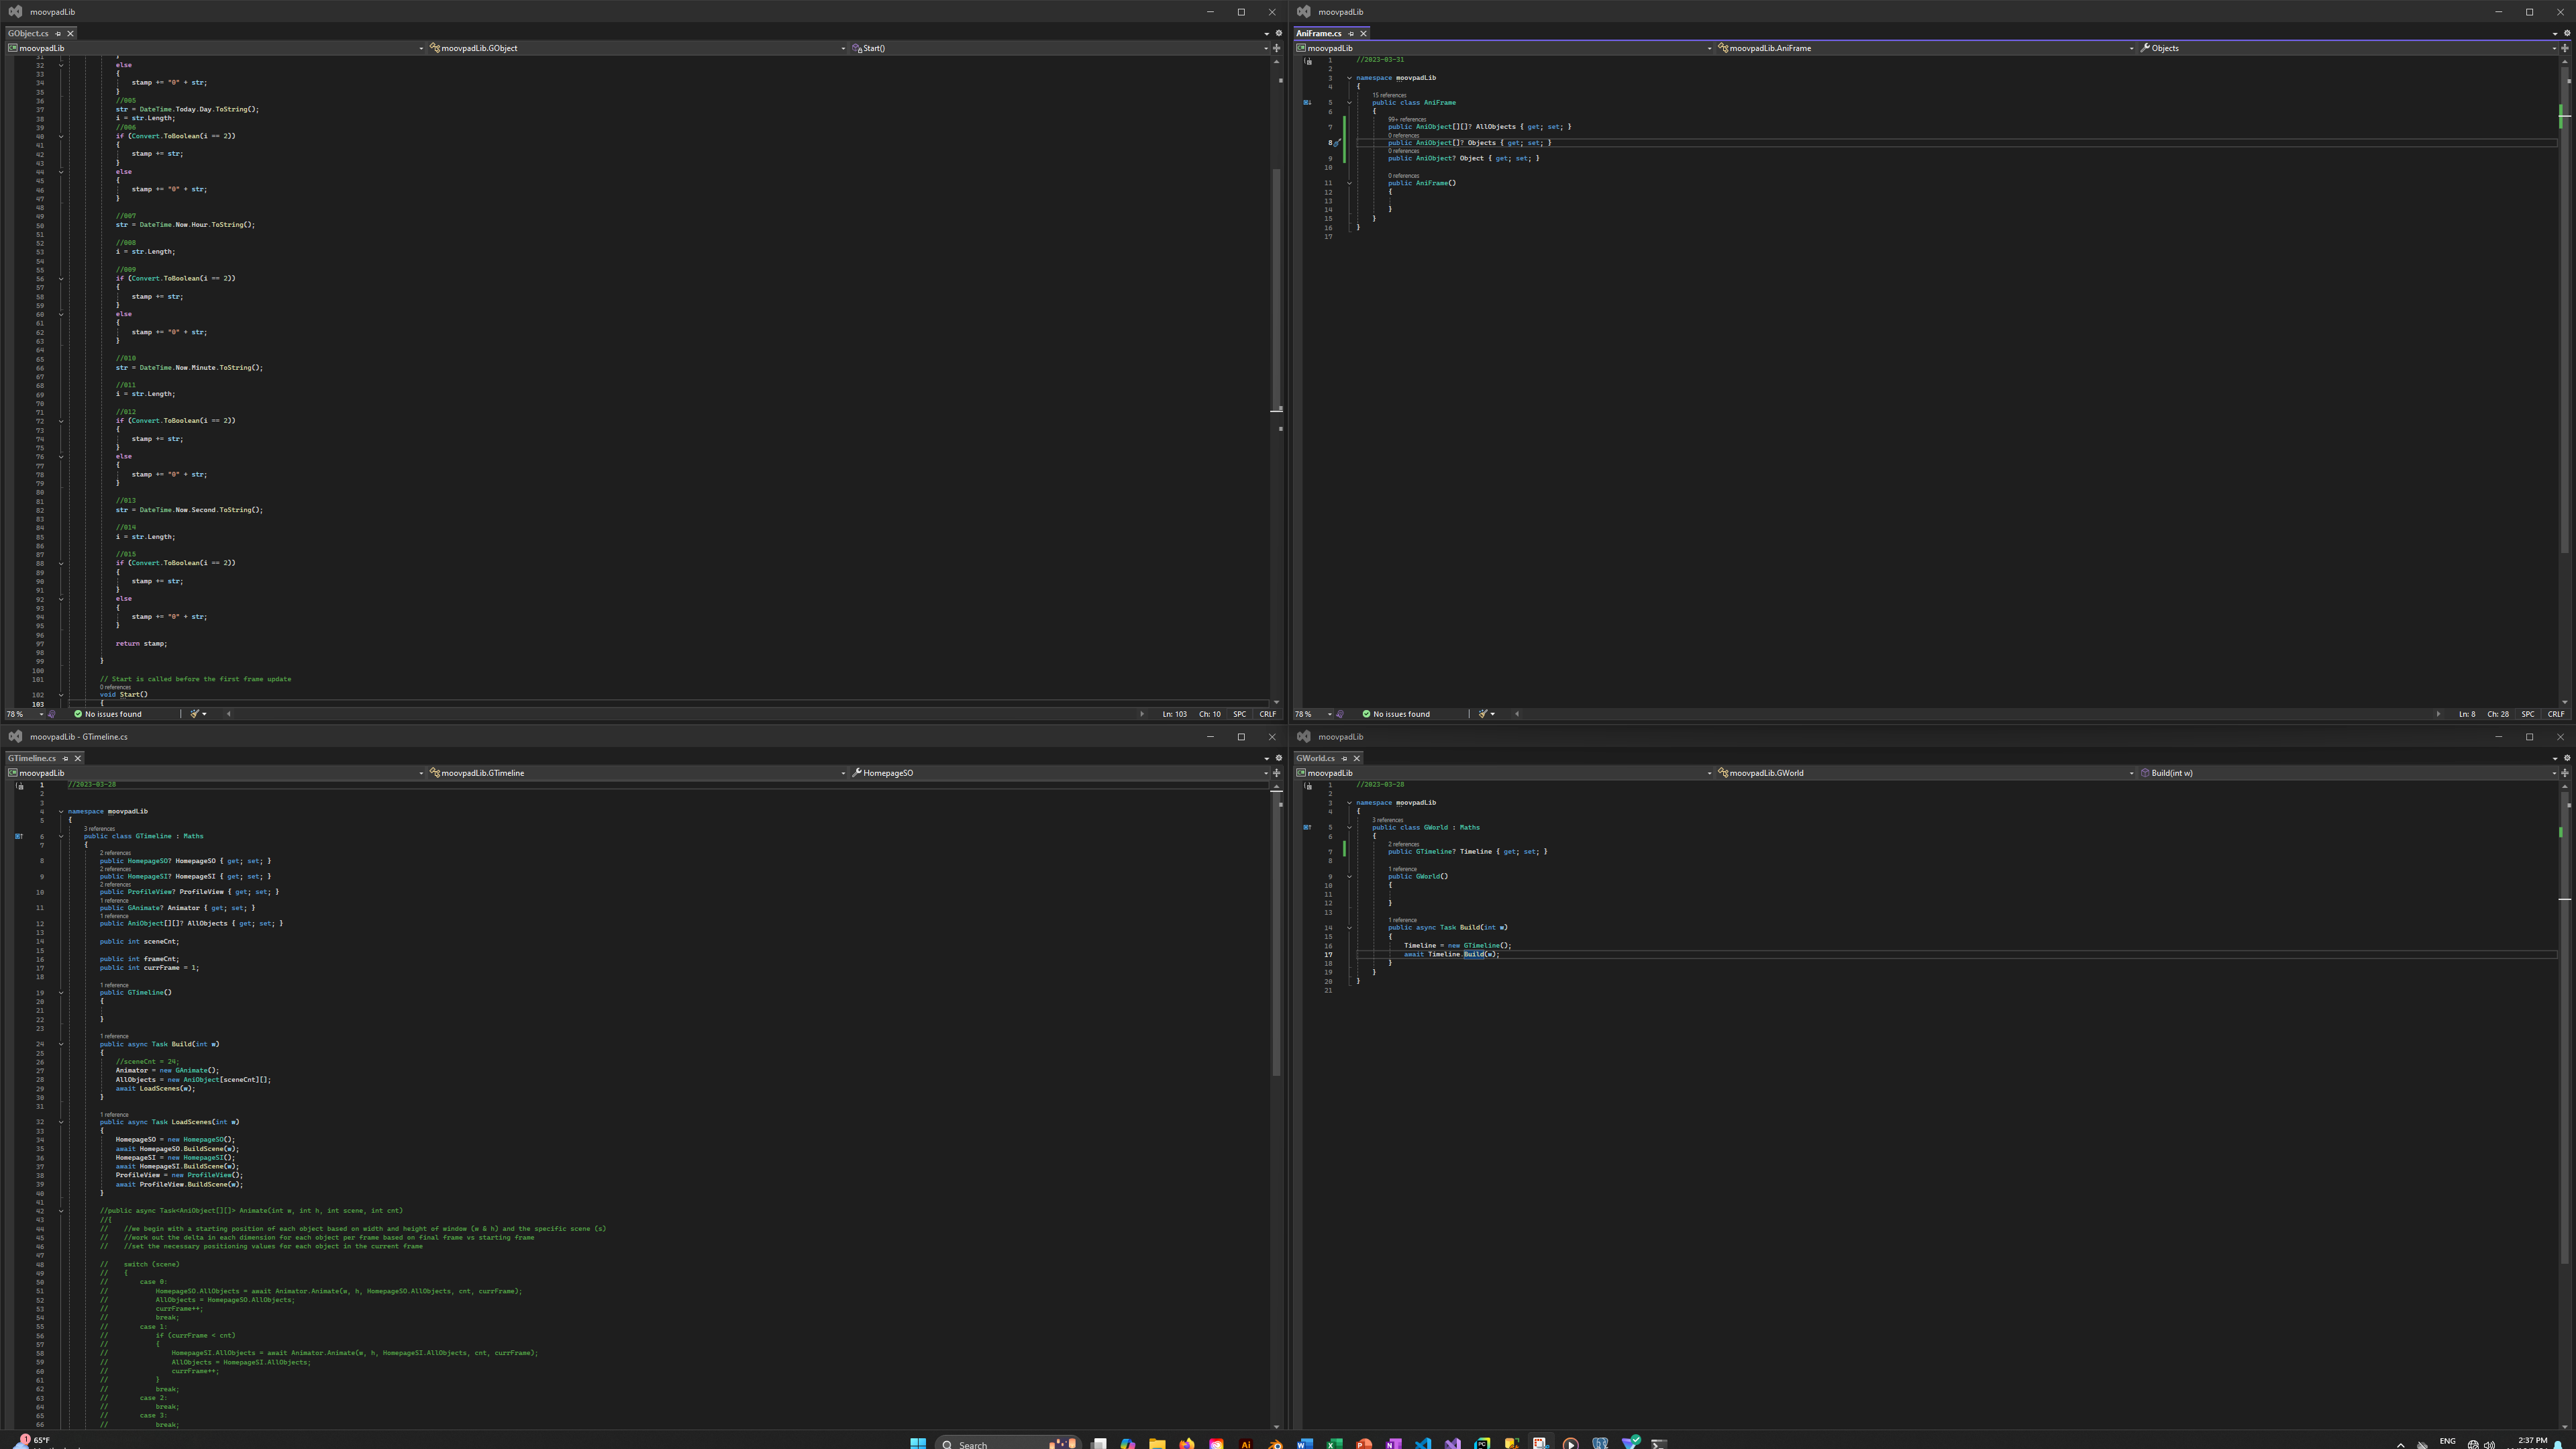Open the Build(int w) members dropdown

point(2347,773)
